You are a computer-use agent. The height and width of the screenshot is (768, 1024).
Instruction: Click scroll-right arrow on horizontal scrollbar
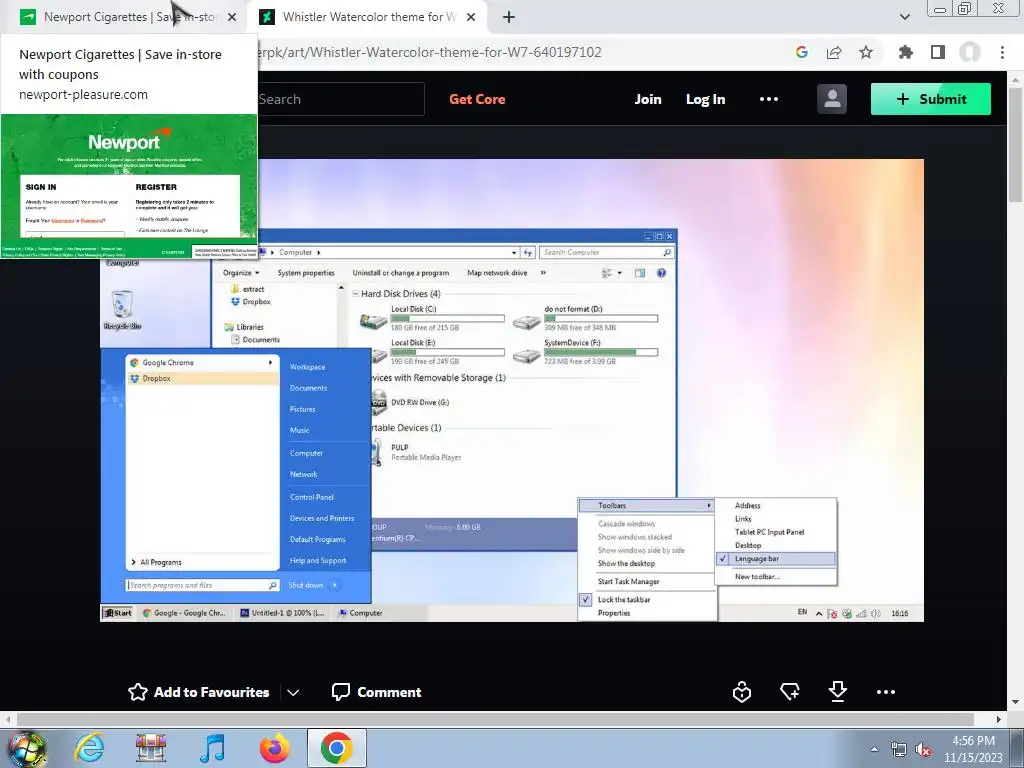click(999, 719)
